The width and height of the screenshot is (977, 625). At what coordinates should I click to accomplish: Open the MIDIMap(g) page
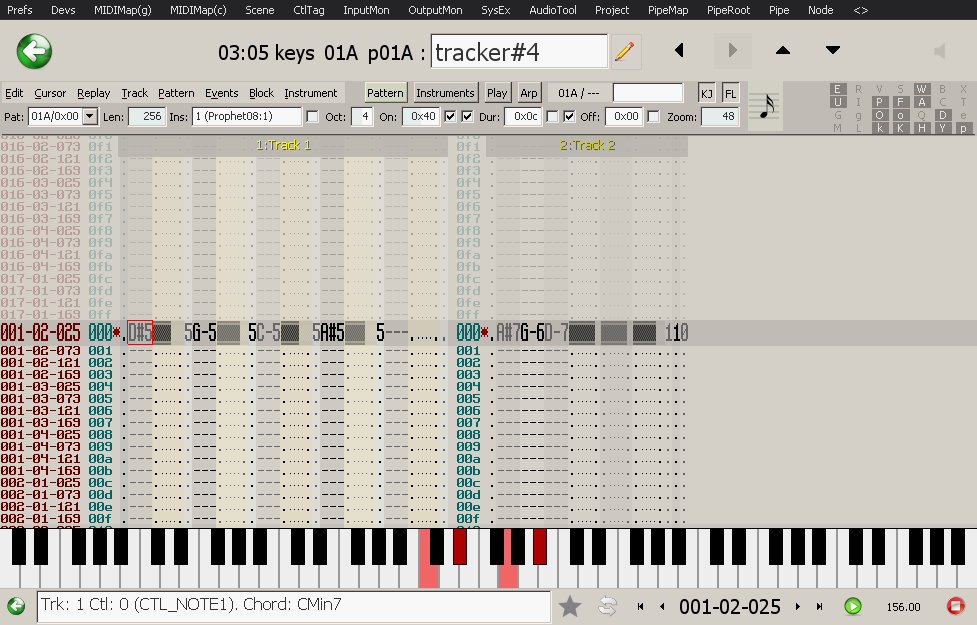[x=125, y=10]
